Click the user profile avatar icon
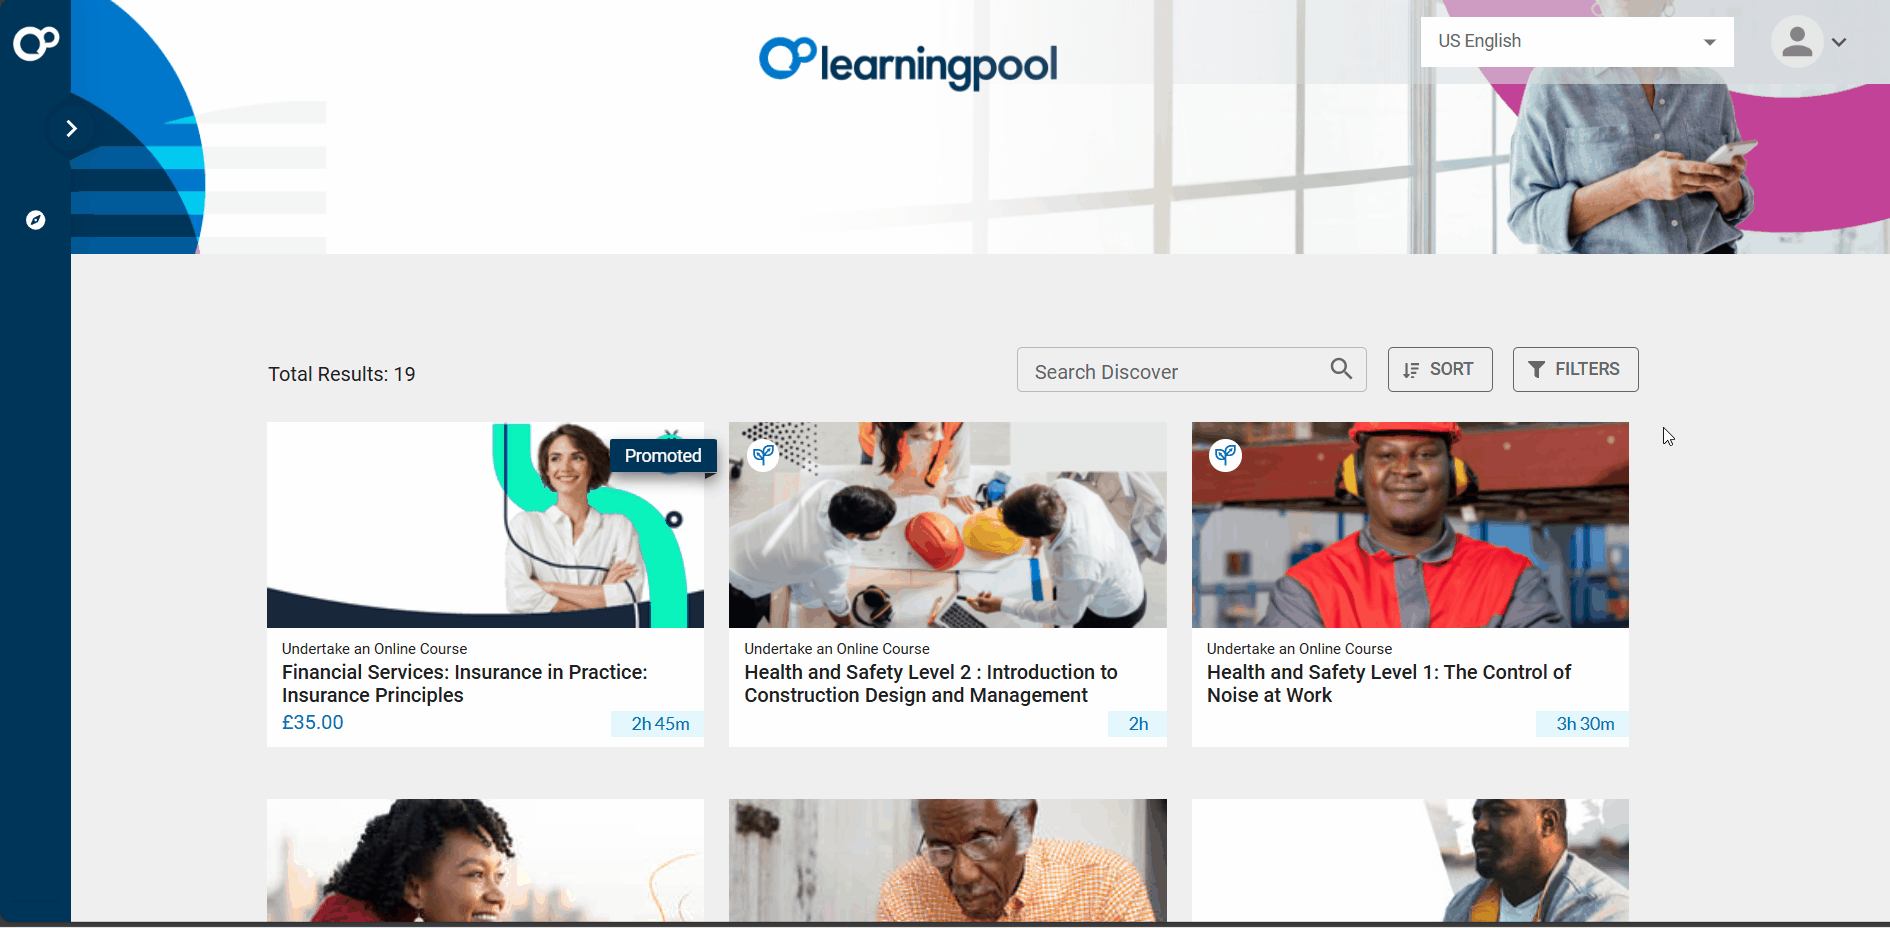 [x=1796, y=42]
